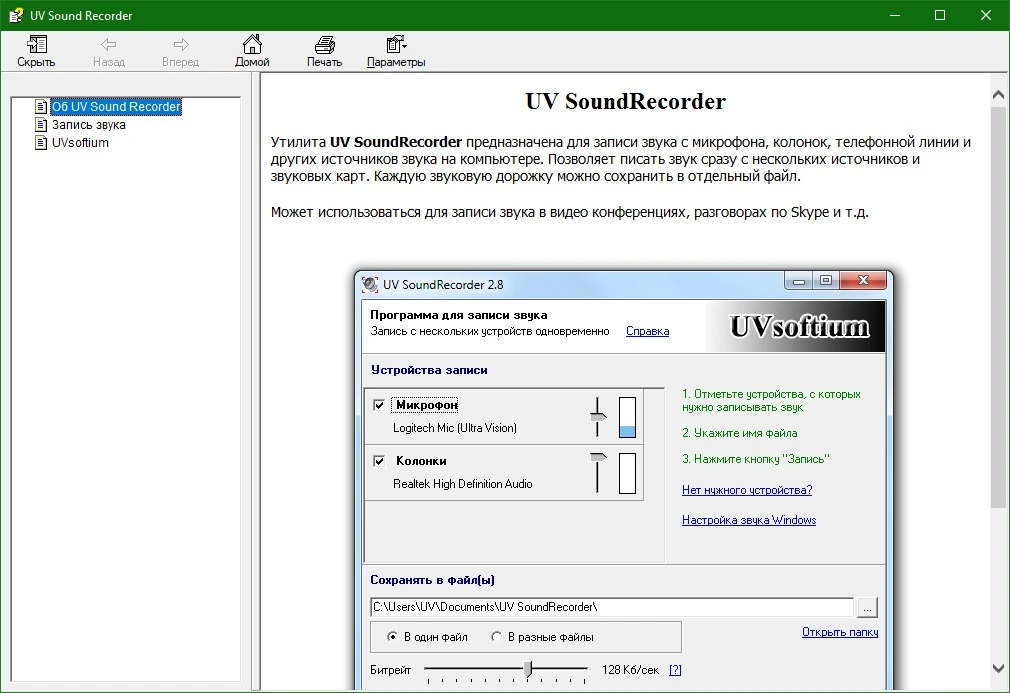
Task: Click the 'Нет нужного устройства?' link
Action: click(747, 490)
